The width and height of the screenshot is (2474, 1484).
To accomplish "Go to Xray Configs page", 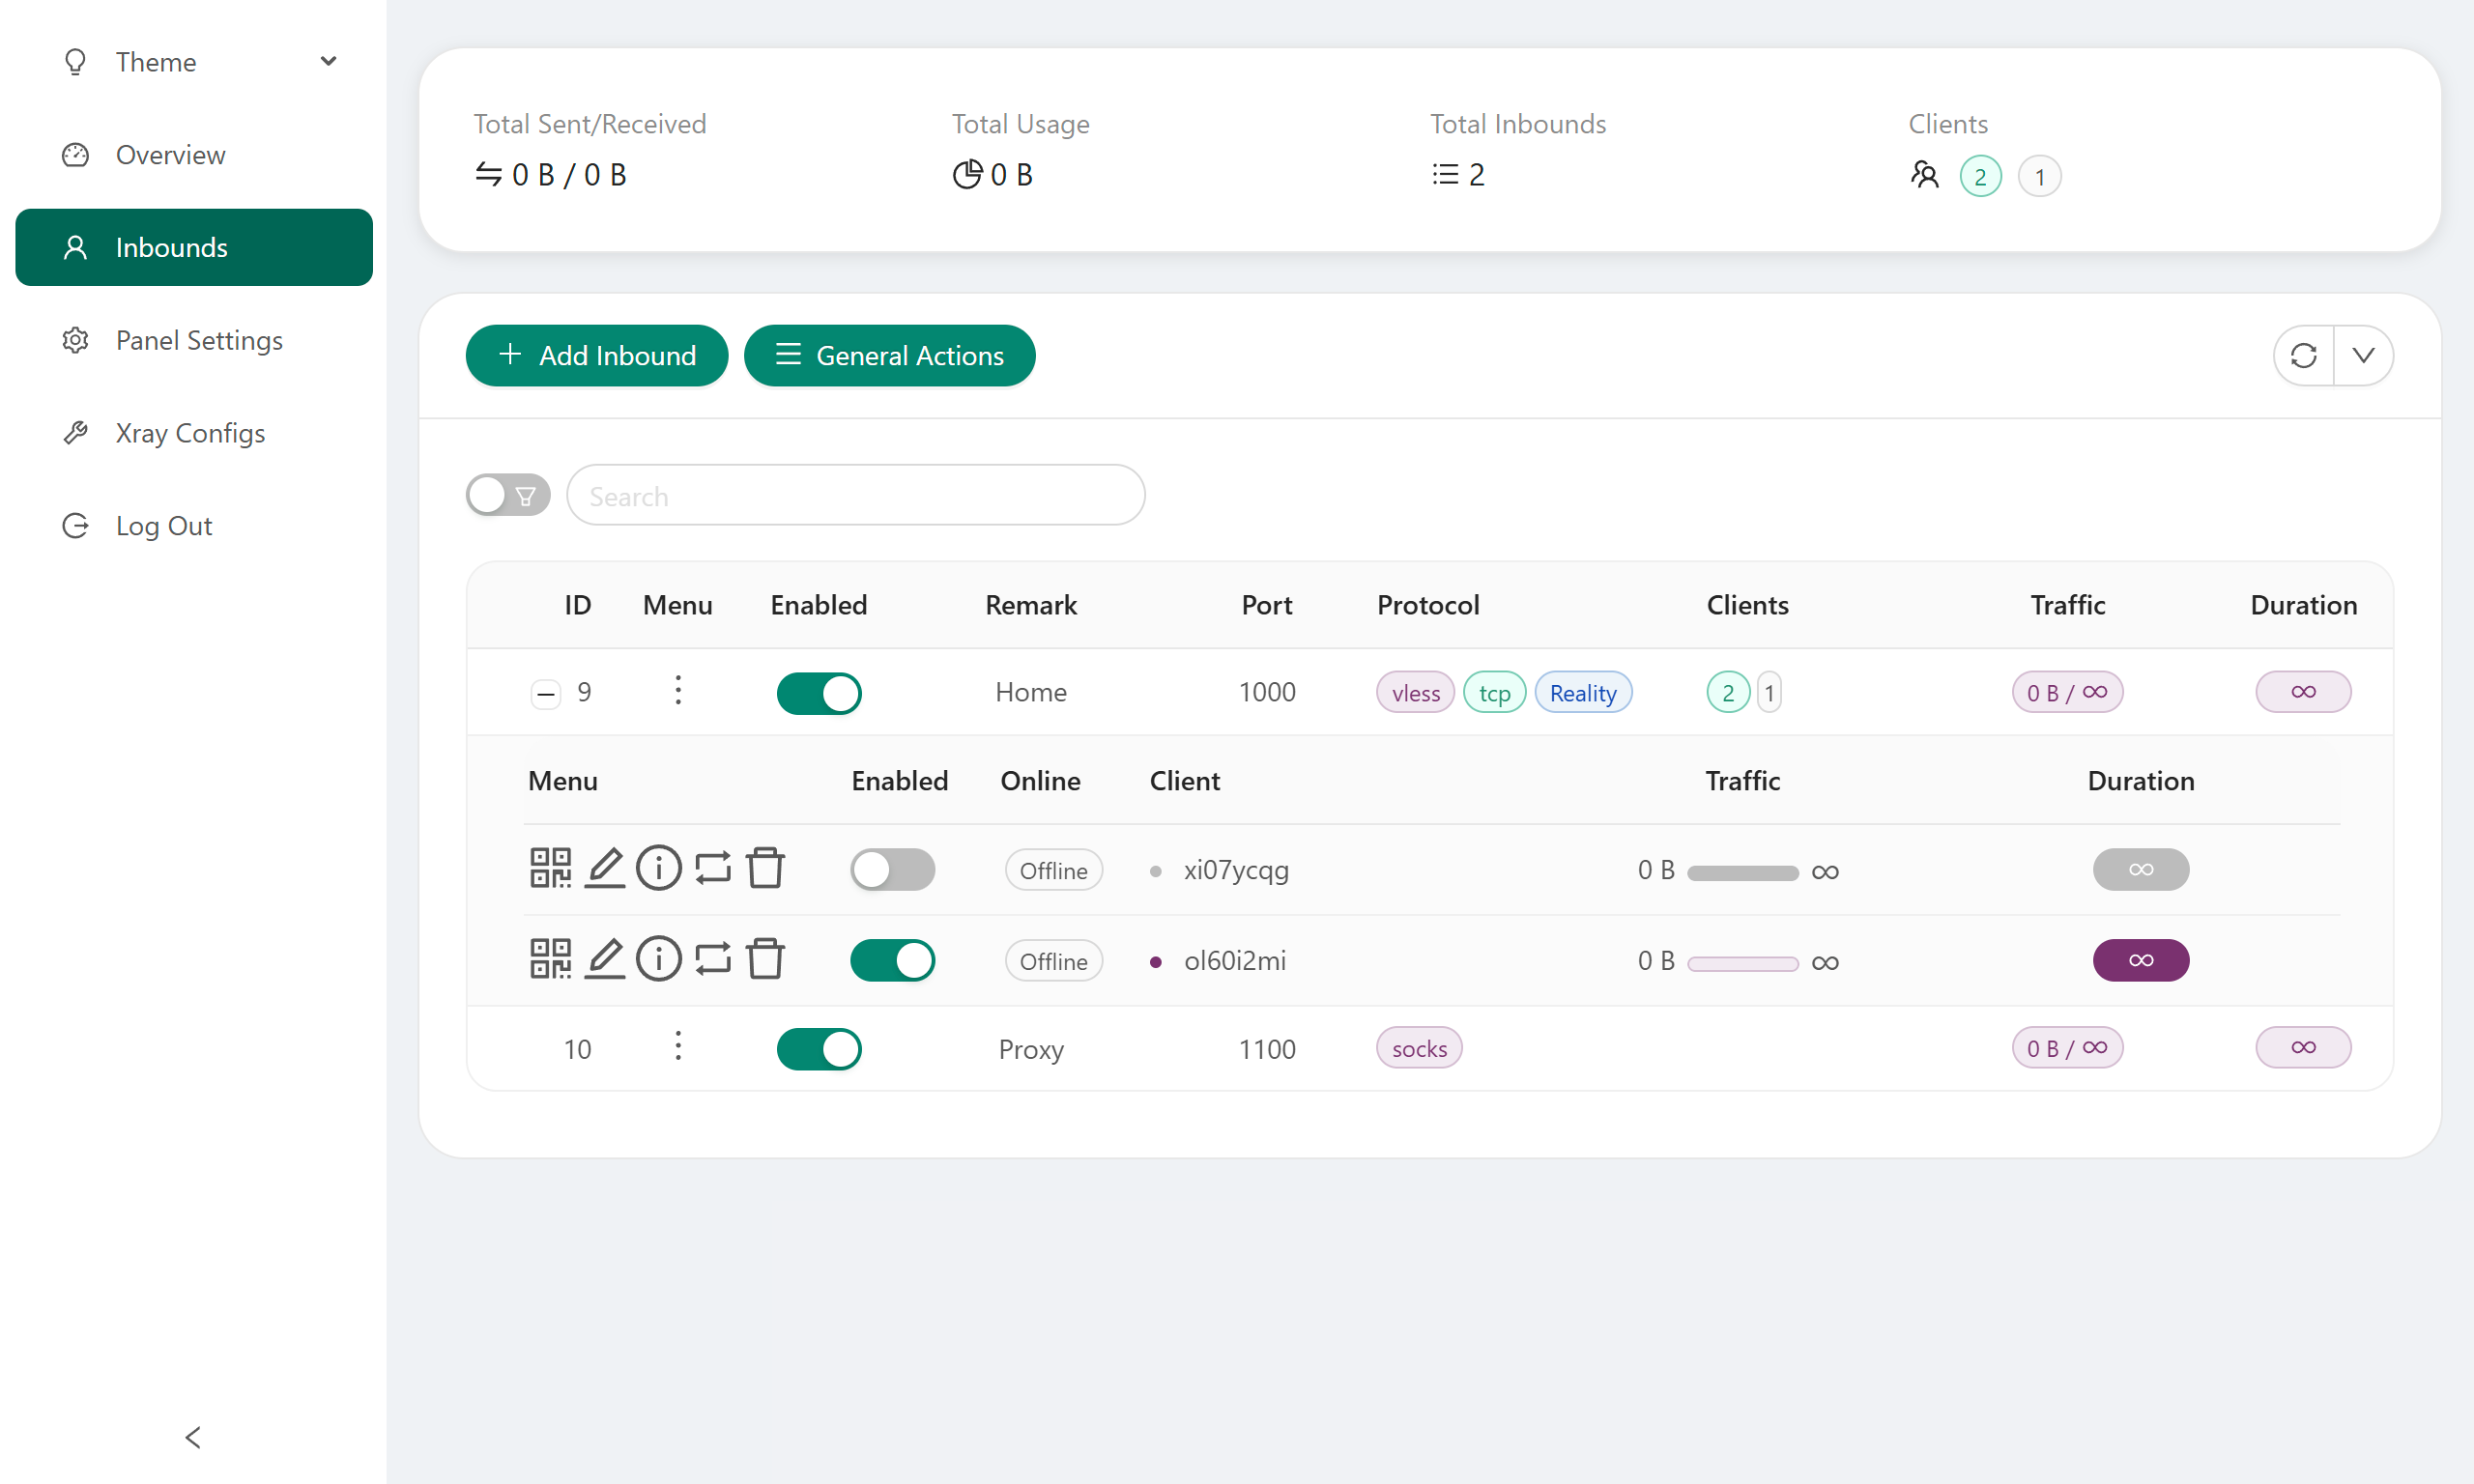I will point(190,433).
